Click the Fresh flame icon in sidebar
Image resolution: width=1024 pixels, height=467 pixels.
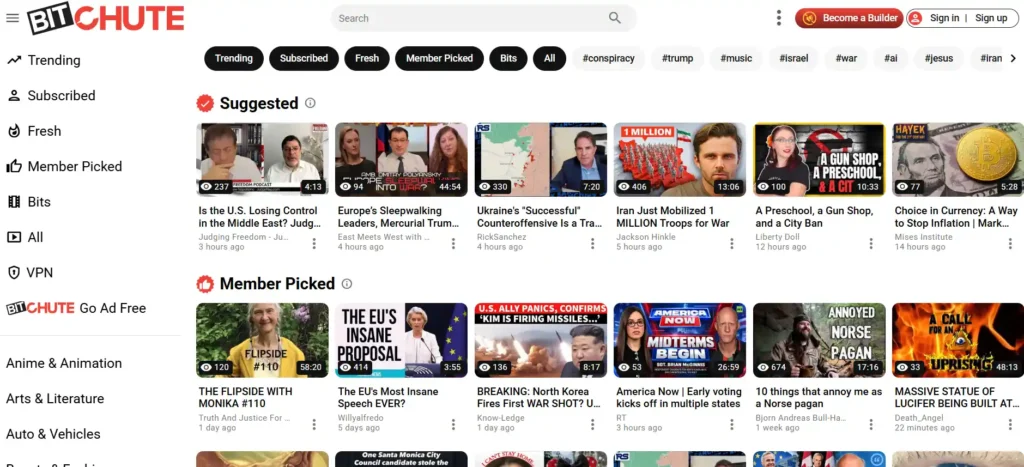click(14, 131)
